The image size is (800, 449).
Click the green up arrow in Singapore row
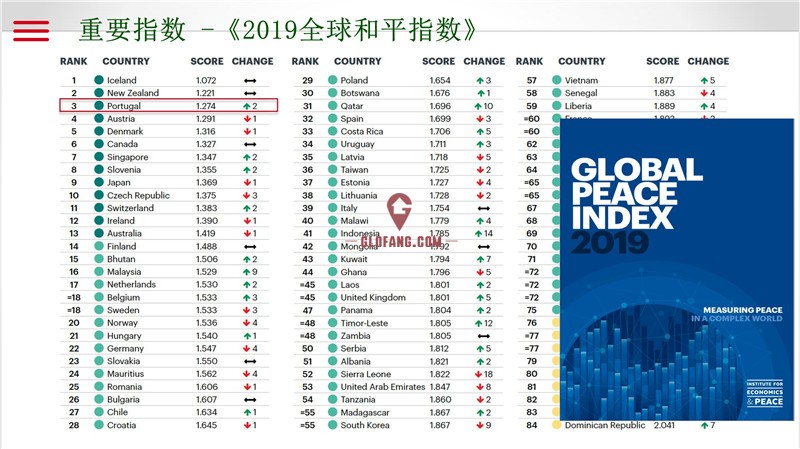point(247,157)
